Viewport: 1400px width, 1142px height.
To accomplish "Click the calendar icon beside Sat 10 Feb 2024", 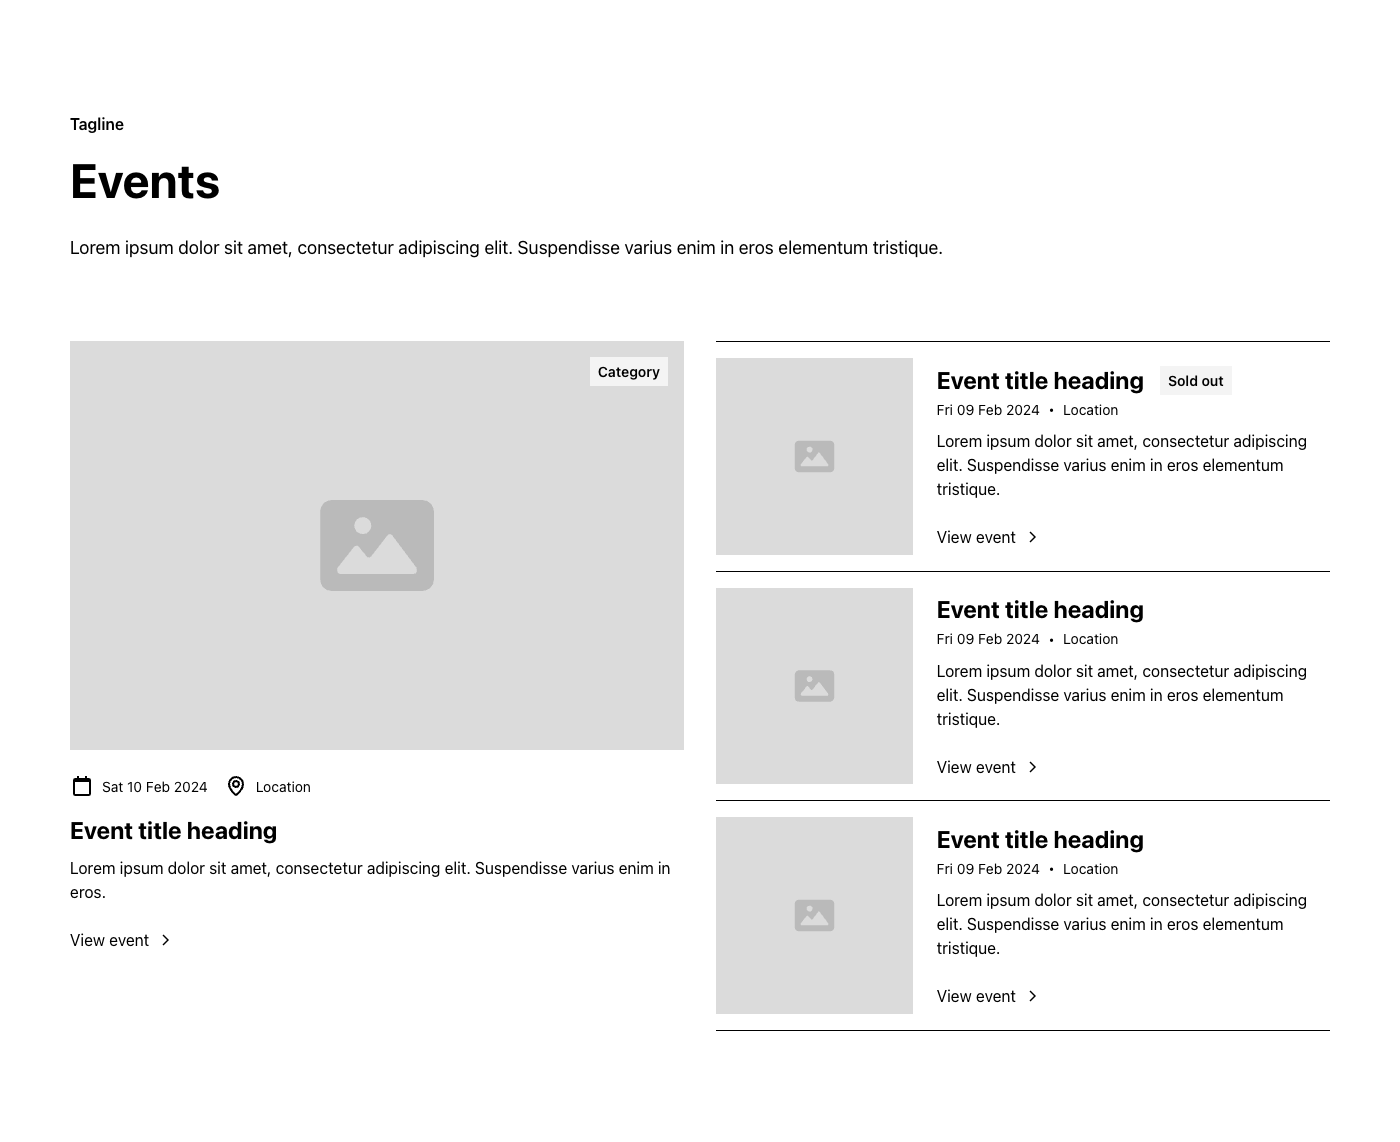I will coord(82,787).
